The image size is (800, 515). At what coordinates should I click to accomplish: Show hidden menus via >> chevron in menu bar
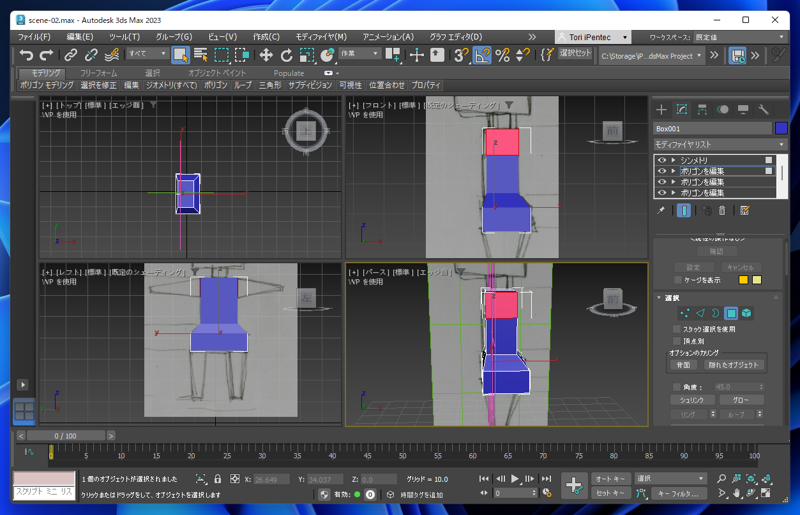coord(532,37)
